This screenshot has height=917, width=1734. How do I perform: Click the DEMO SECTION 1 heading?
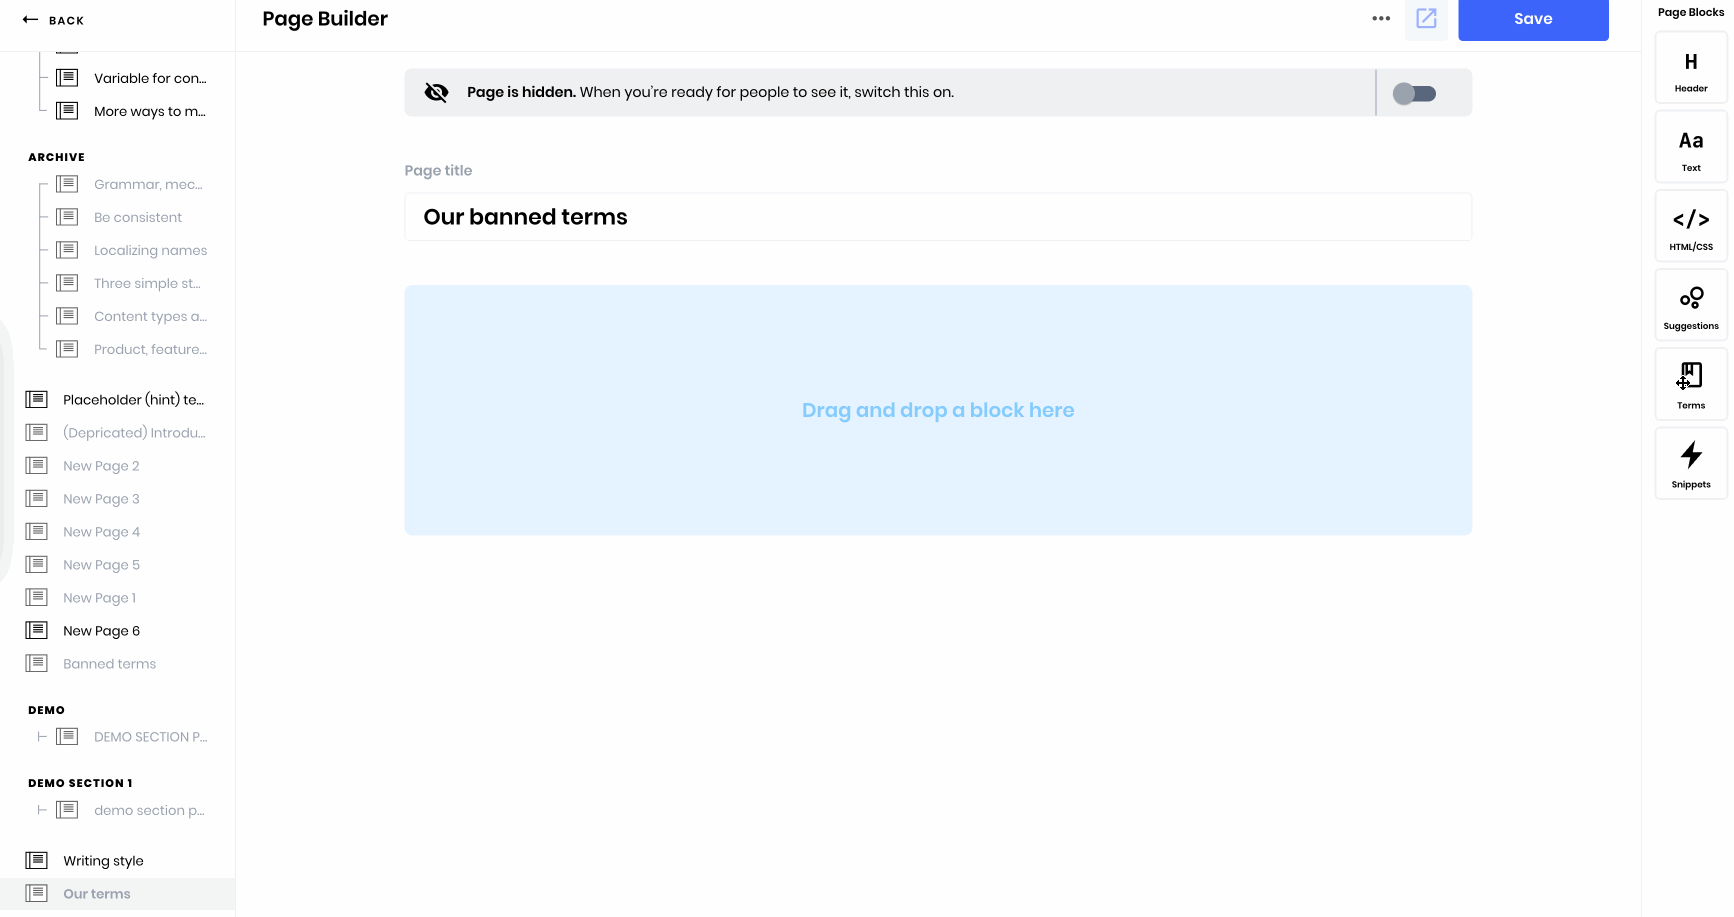pyautogui.click(x=80, y=783)
